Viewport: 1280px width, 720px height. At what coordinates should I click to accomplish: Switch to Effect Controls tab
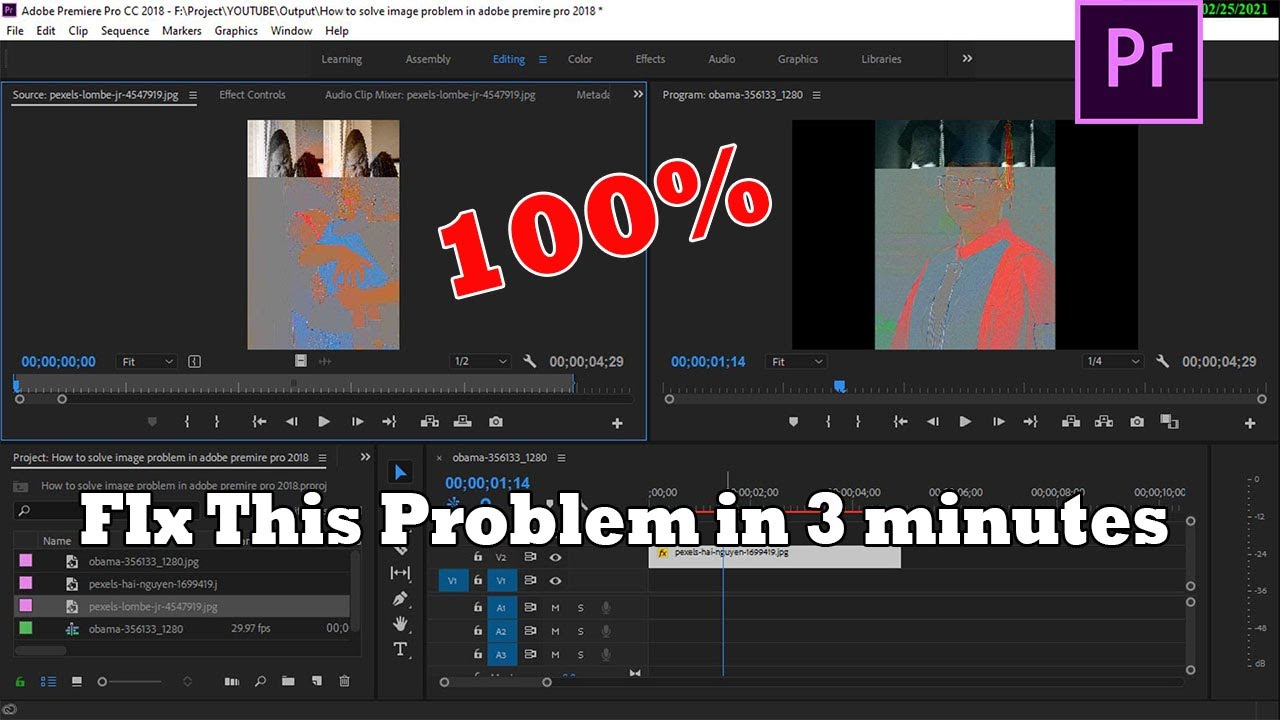click(x=252, y=95)
